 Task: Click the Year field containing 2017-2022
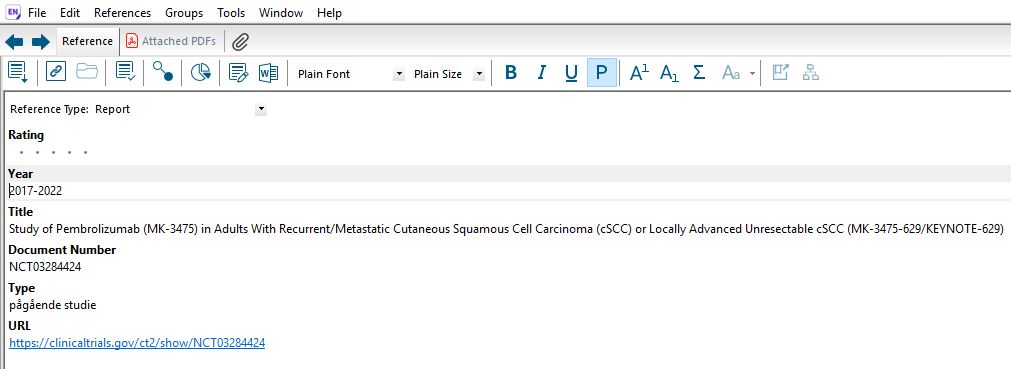(506, 191)
